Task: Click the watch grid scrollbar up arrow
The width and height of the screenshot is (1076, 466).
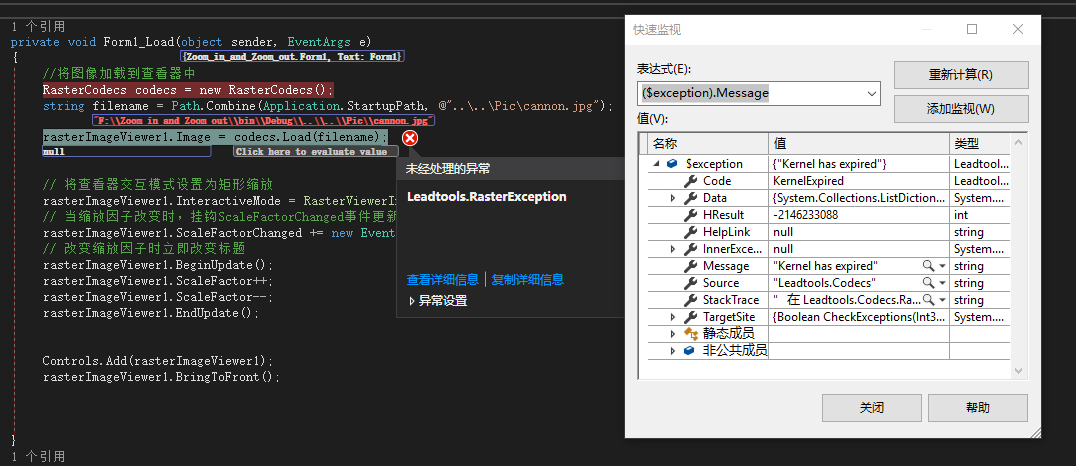Action: pyautogui.click(x=1019, y=143)
